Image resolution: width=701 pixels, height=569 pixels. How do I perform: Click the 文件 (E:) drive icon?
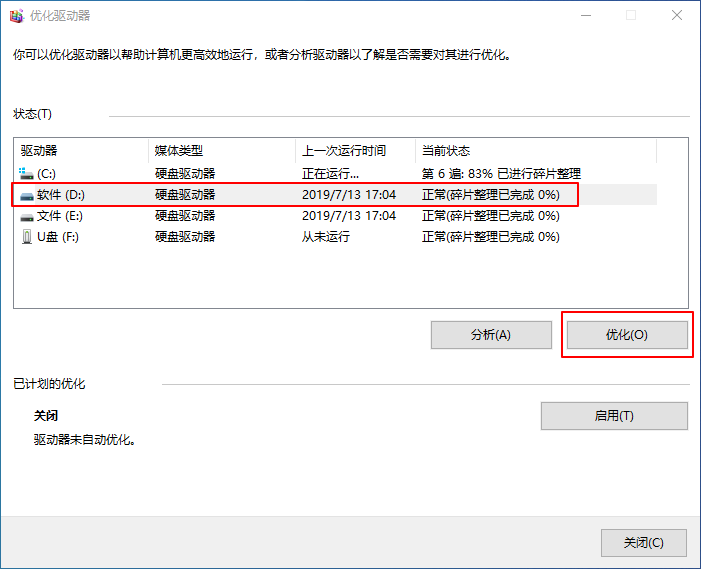click(27, 215)
